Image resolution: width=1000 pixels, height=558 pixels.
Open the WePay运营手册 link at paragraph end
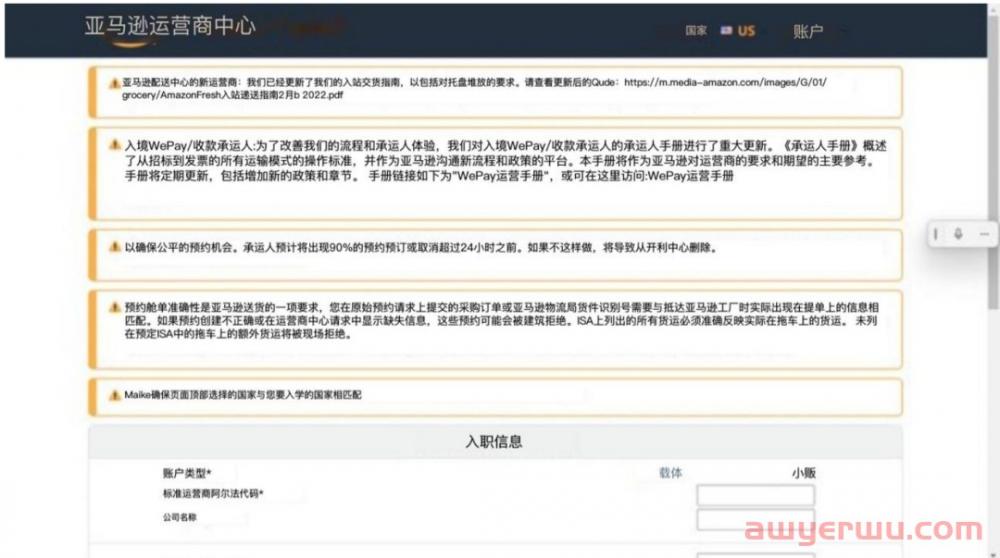(x=691, y=176)
